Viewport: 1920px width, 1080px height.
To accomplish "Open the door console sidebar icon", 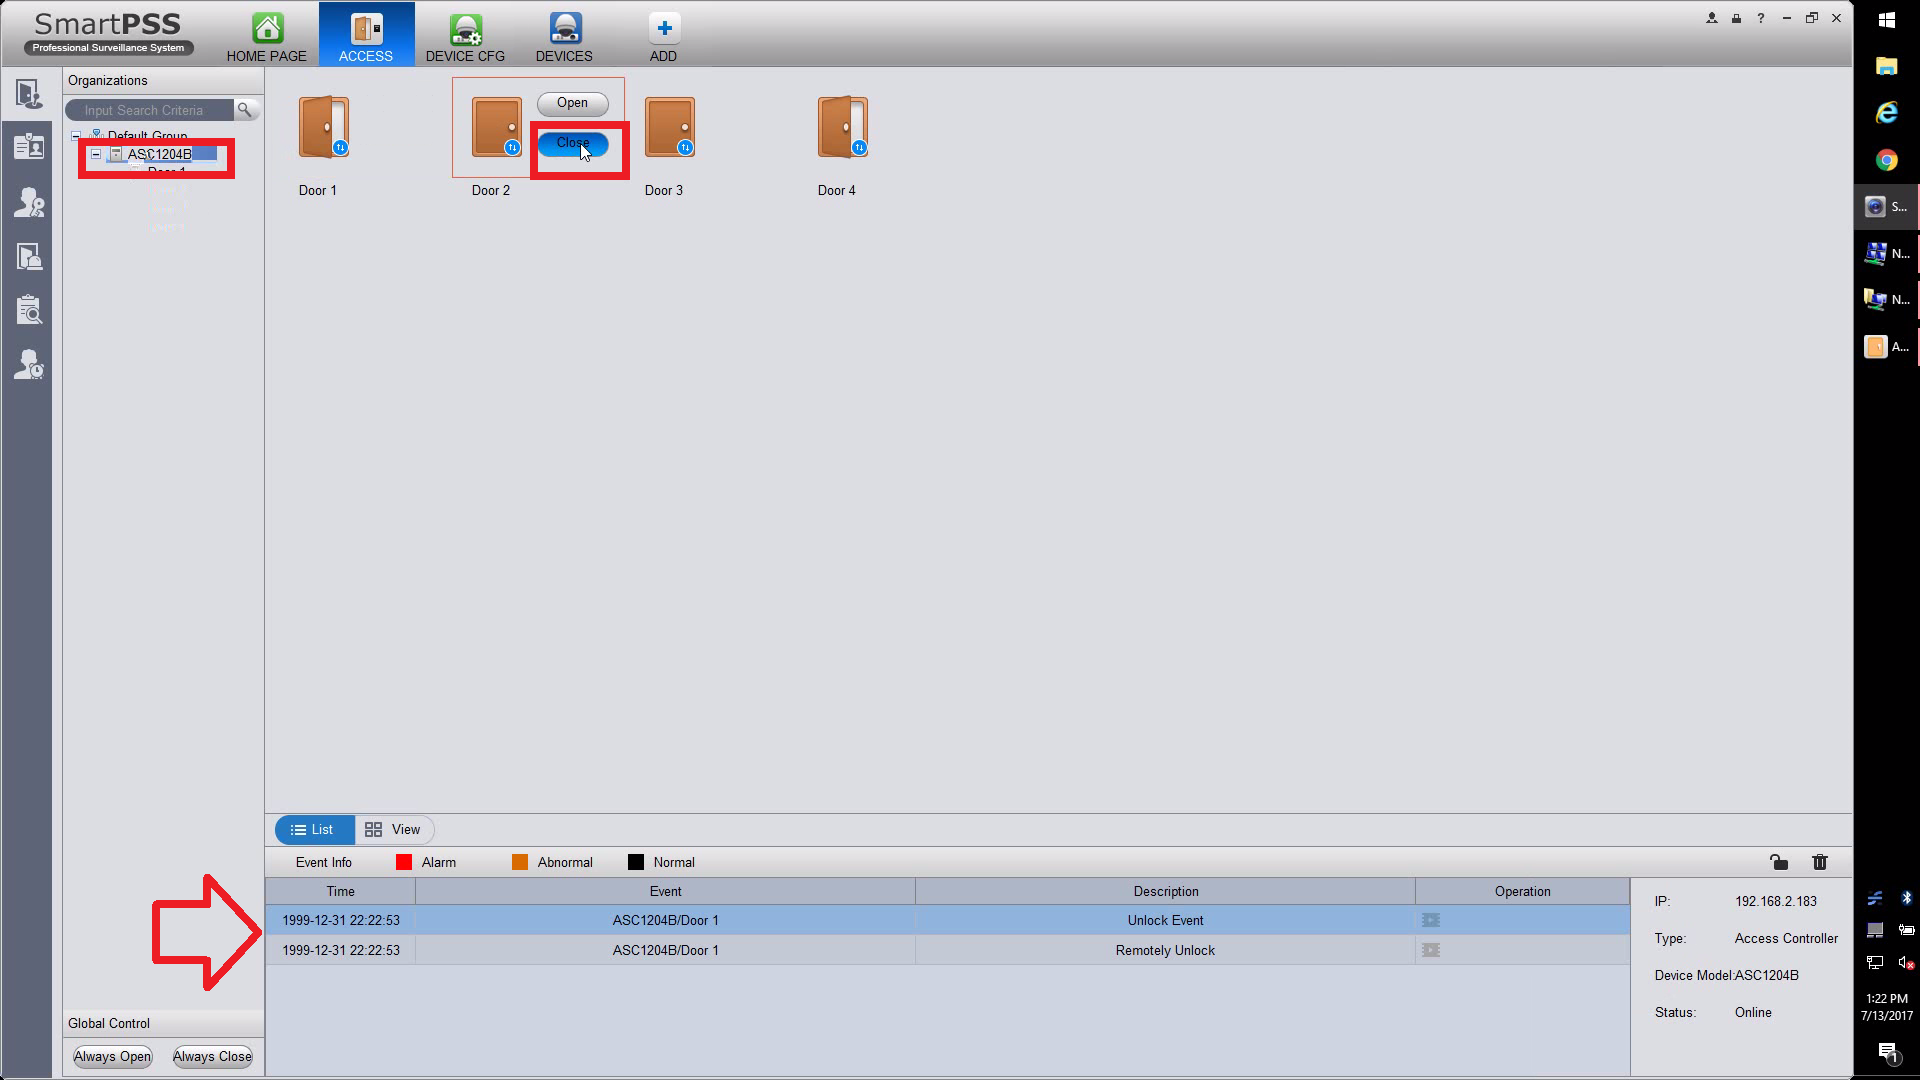I will coord(29,94).
